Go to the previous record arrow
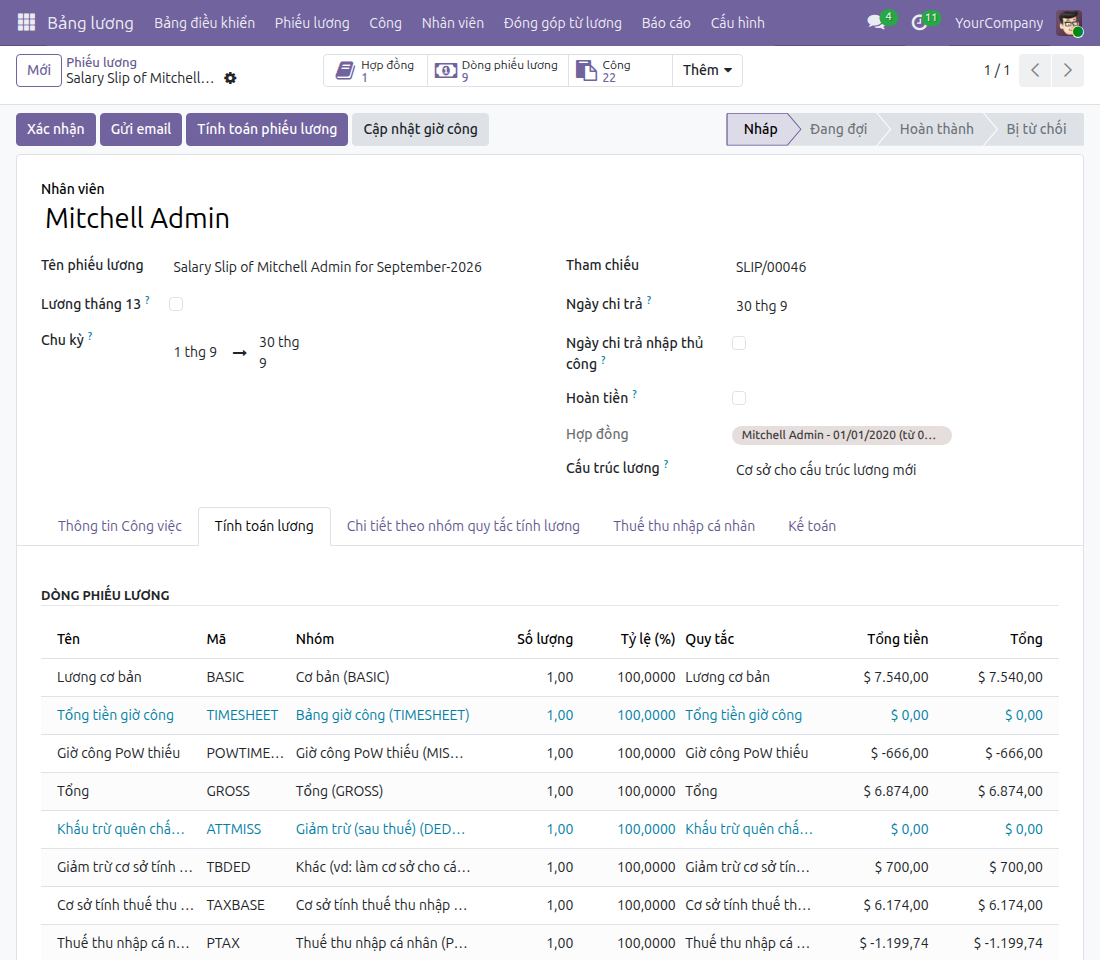1100x960 pixels. (x=1035, y=70)
